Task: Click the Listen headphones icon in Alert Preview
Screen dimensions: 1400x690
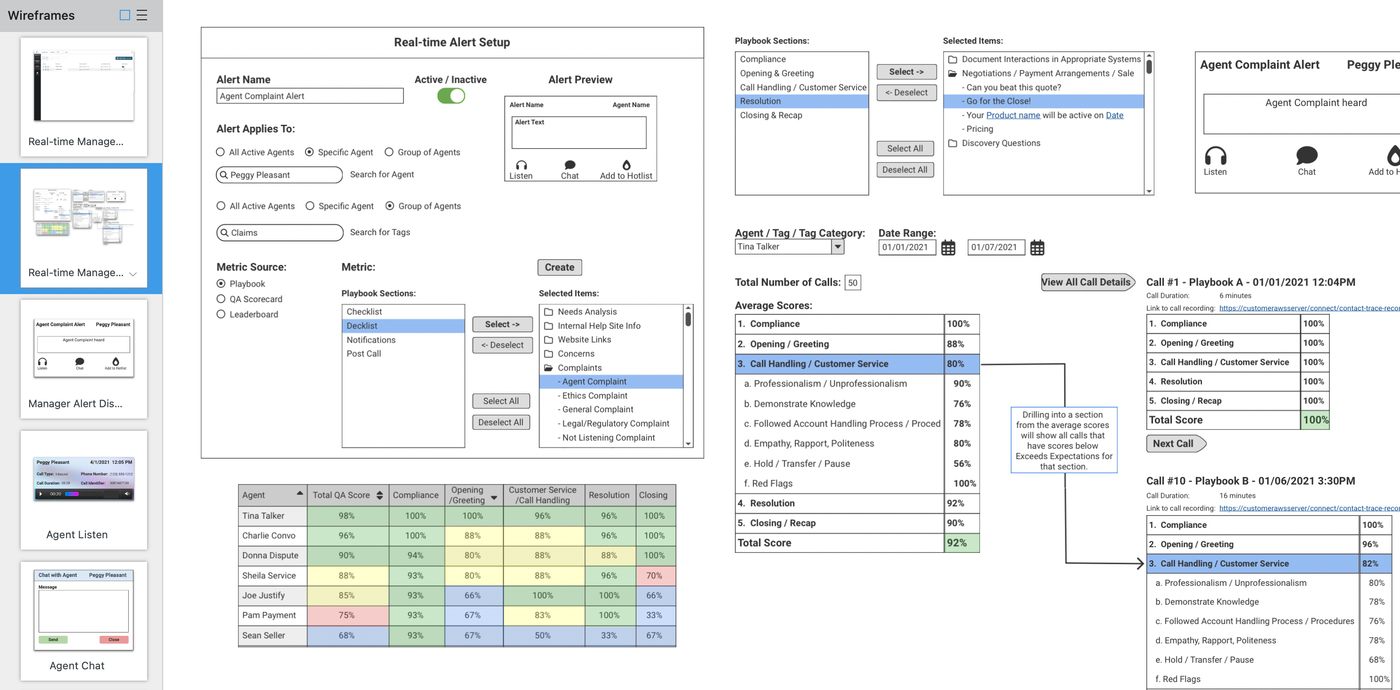Action: [x=521, y=165]
